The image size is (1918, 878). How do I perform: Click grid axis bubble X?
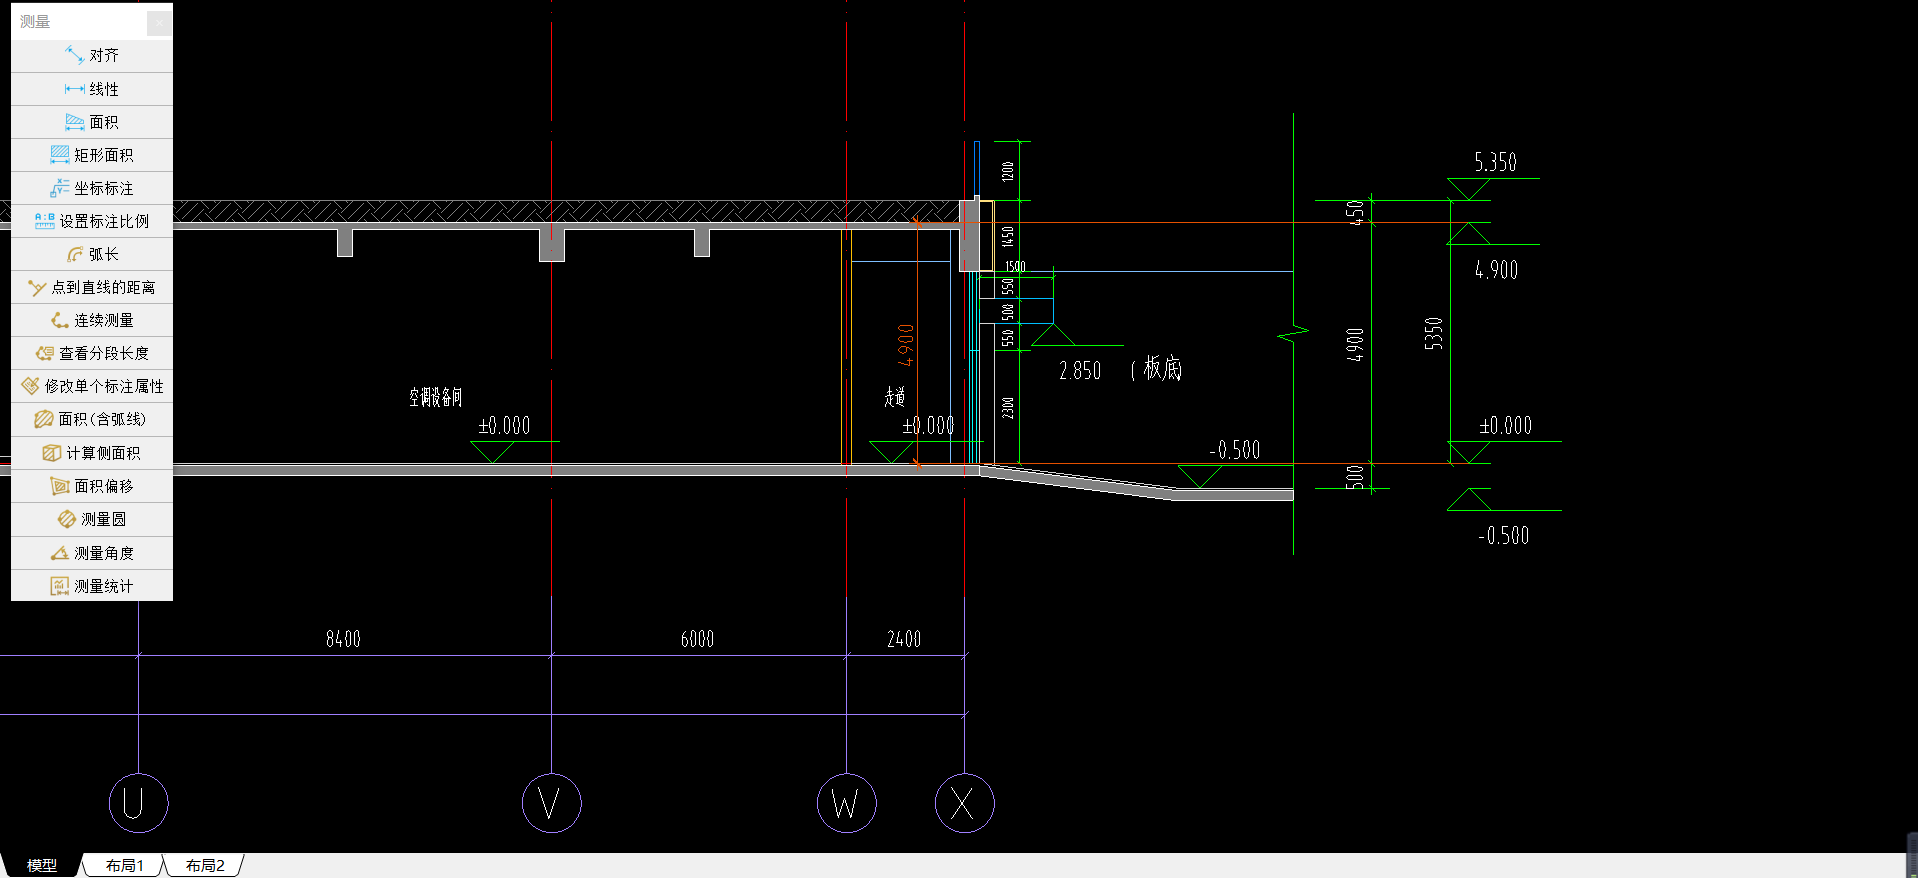(964, 803)
